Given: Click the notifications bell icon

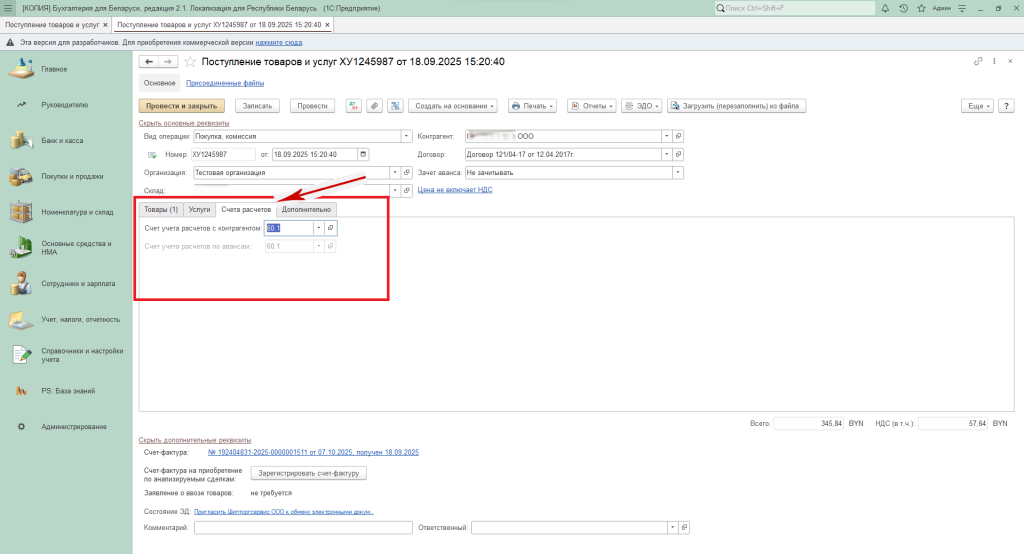Looking at the screenshot, I should click(x=886, y=8).
